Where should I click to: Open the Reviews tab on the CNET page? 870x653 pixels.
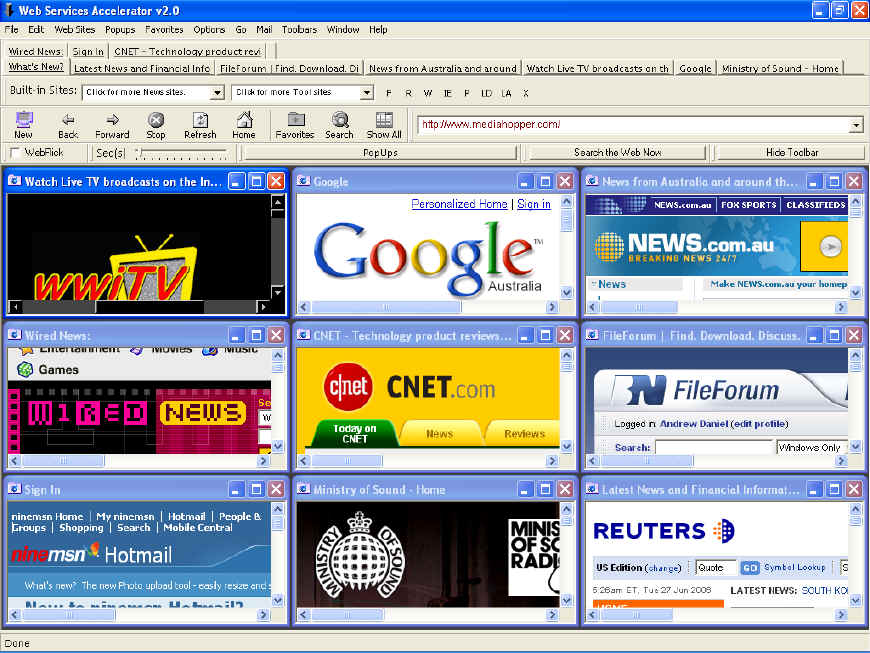pyautogui.click(x=524, y=433)
